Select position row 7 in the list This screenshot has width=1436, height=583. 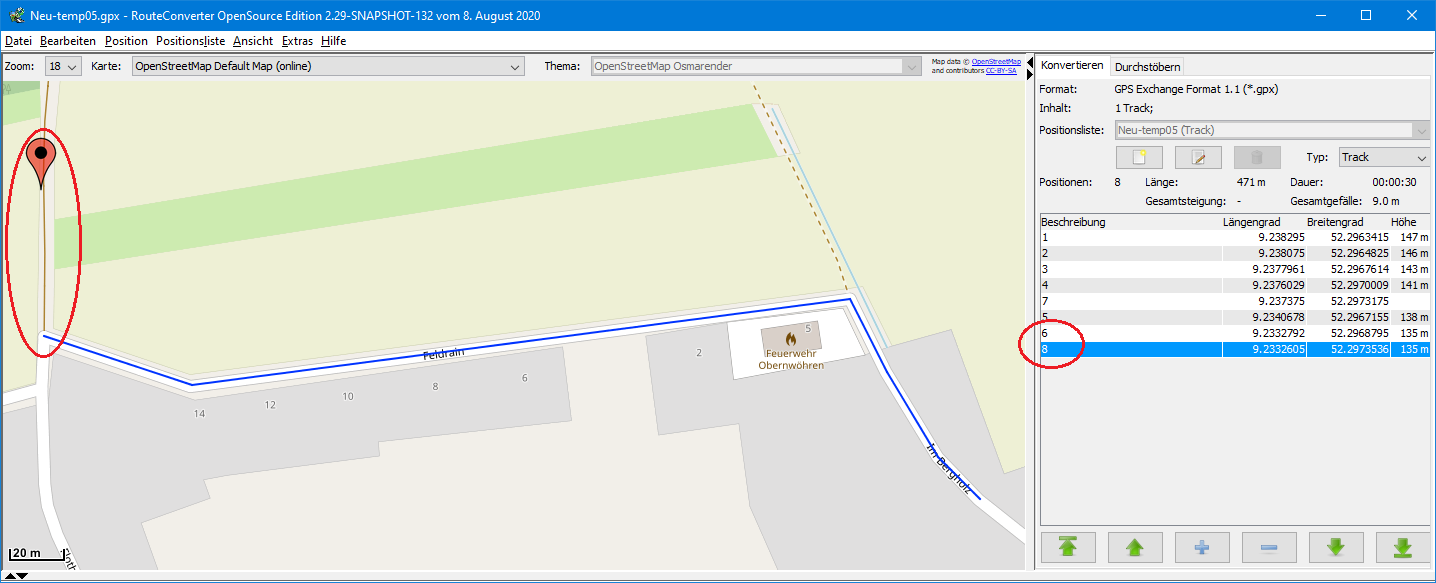pyautogui.click(x=1130, y=301)
